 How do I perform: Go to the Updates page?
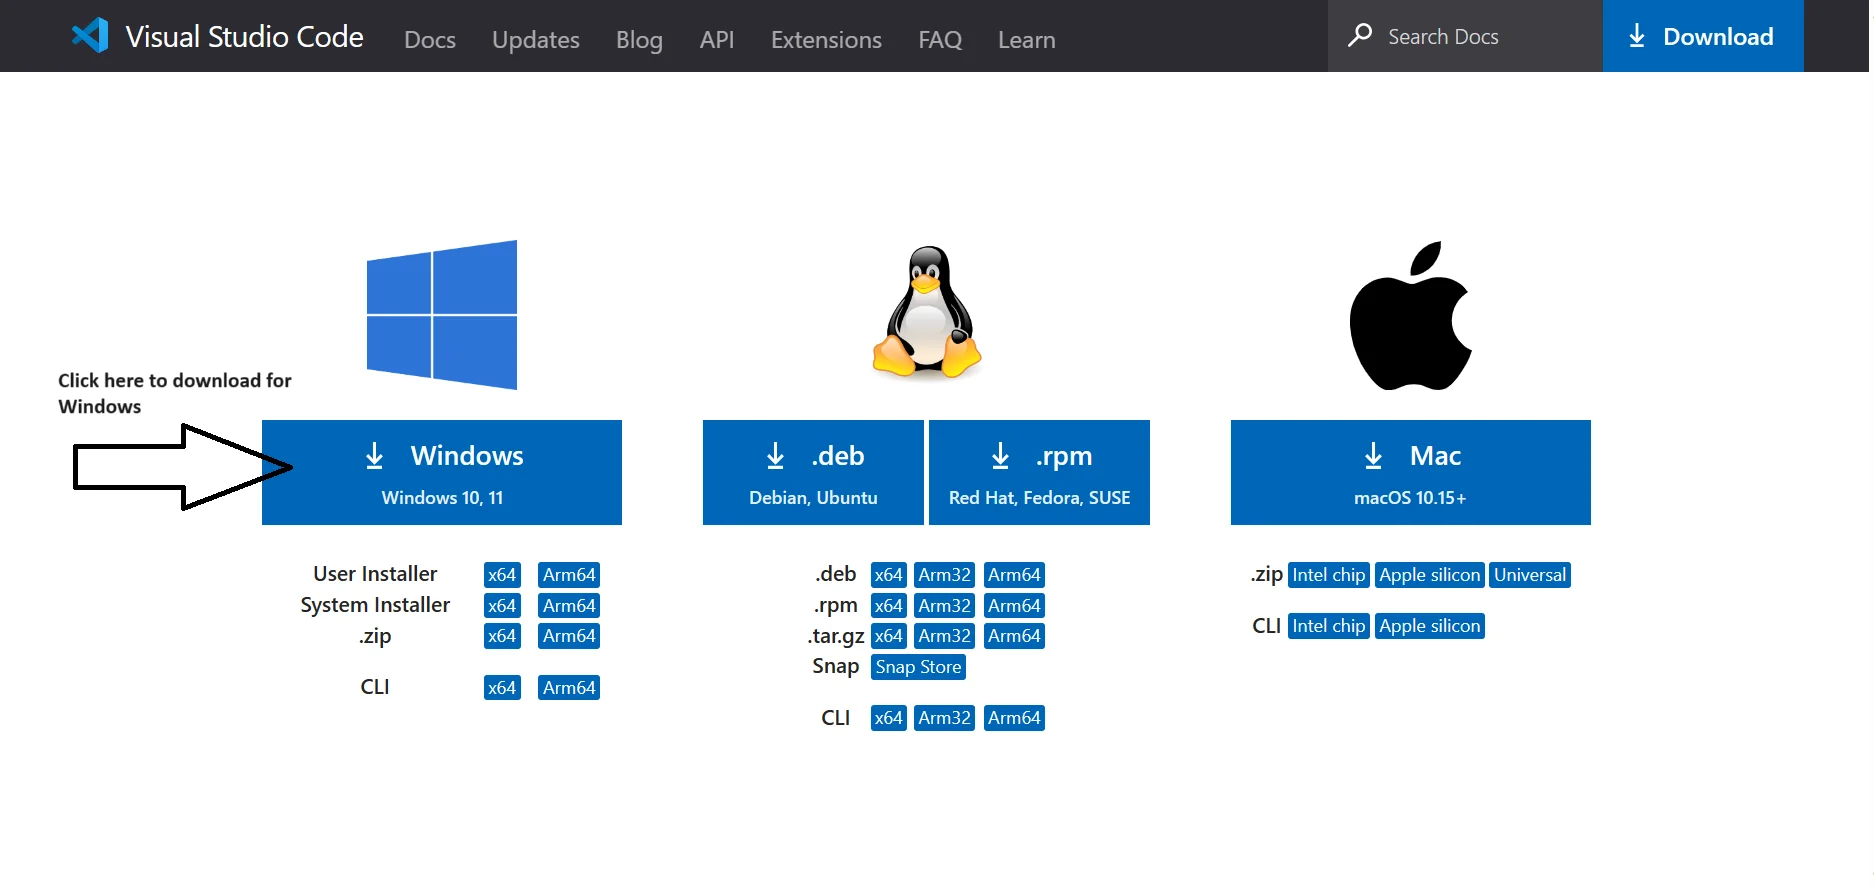point(536,40)
